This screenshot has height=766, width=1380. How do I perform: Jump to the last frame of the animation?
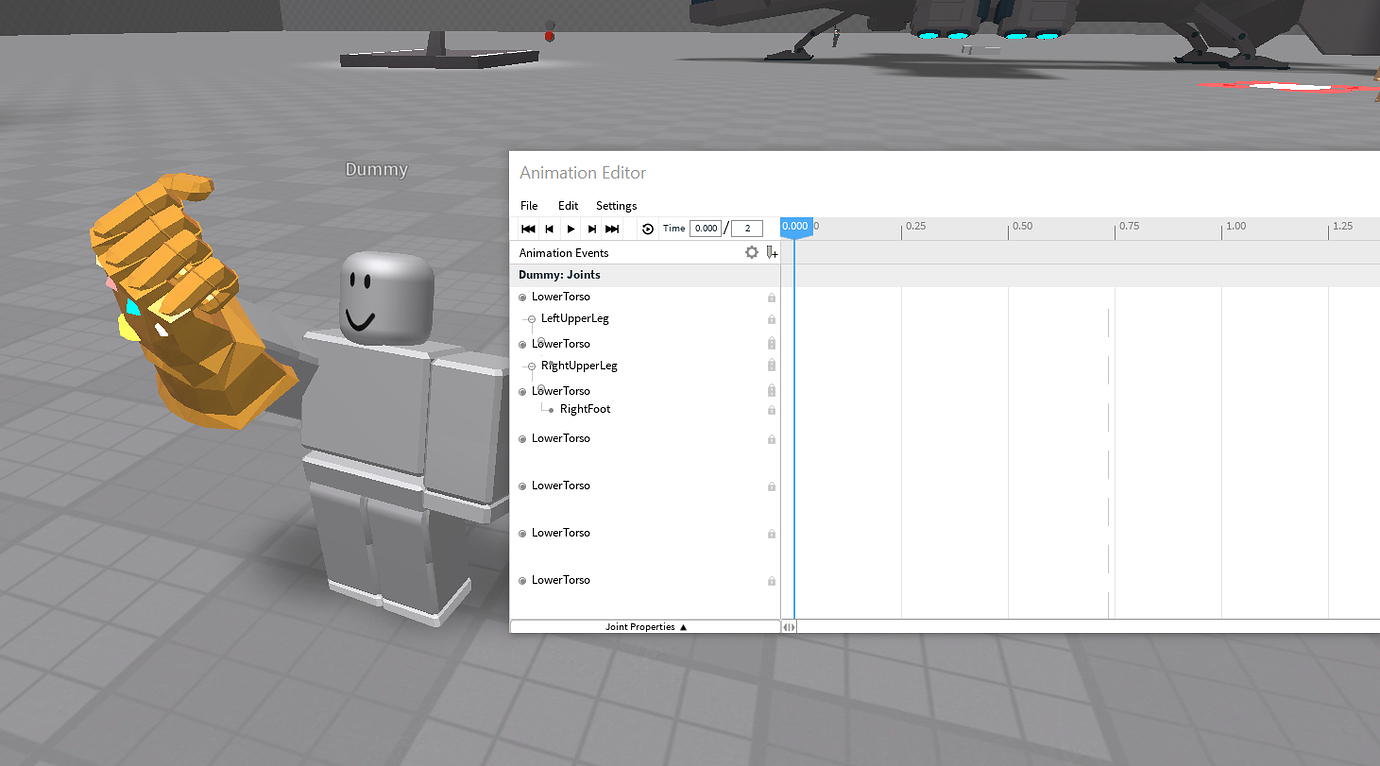[613, 229]
